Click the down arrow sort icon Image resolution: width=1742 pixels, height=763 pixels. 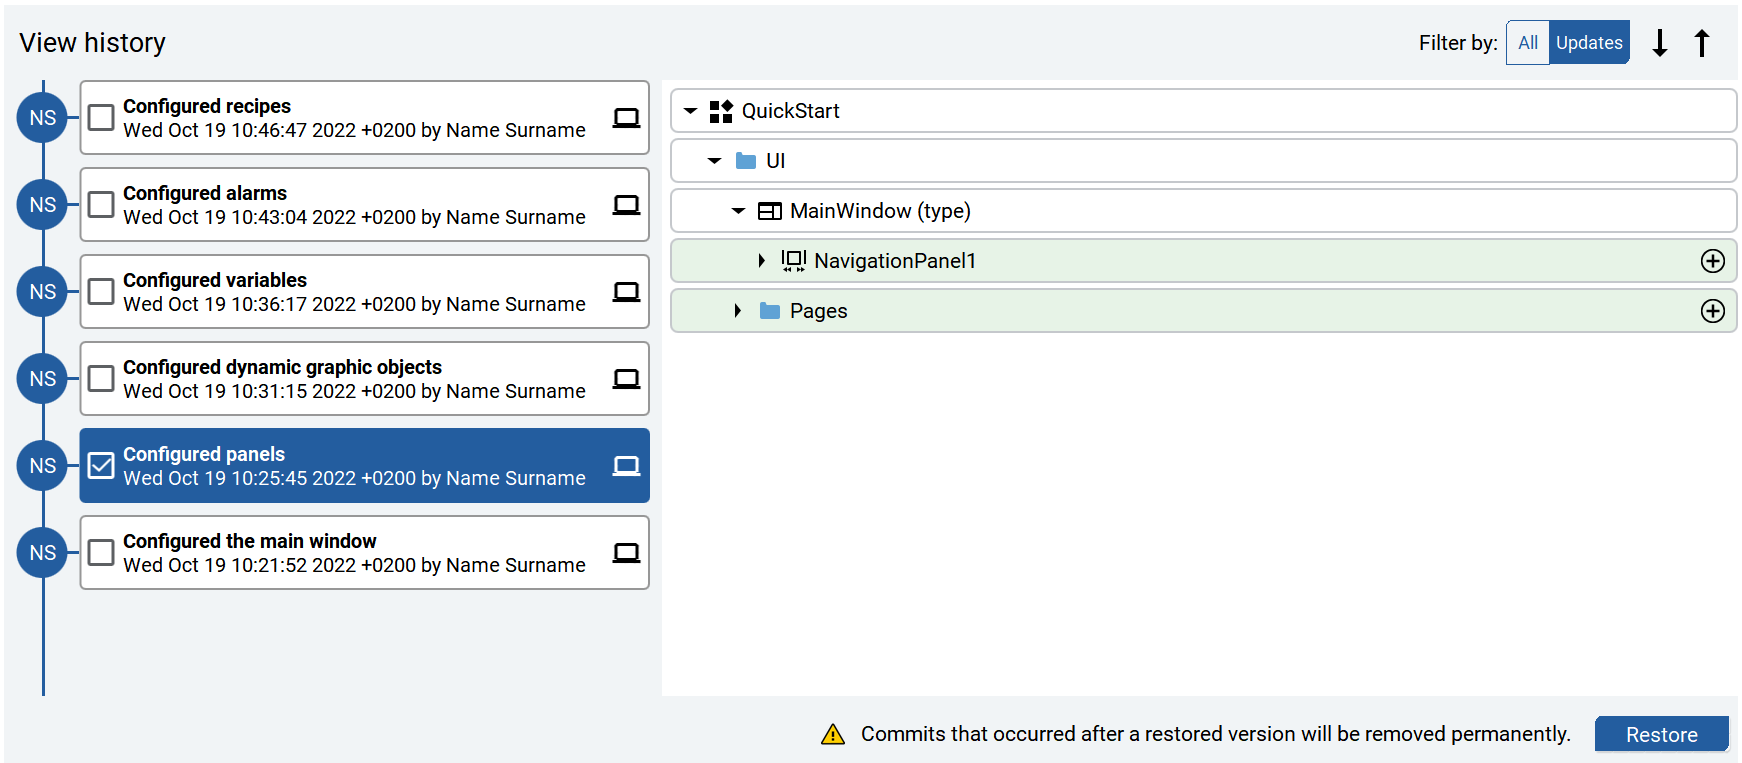pos(1660,43)
